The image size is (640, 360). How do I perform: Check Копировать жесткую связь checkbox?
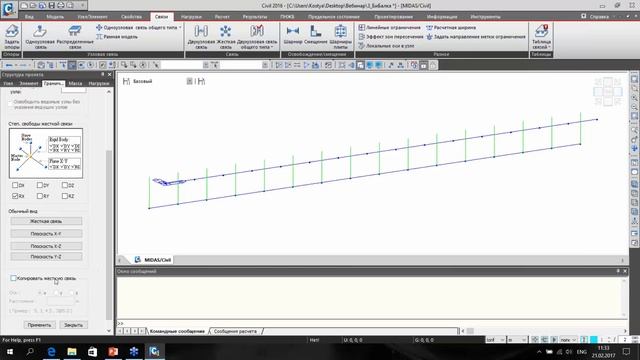tap(13, 278)
